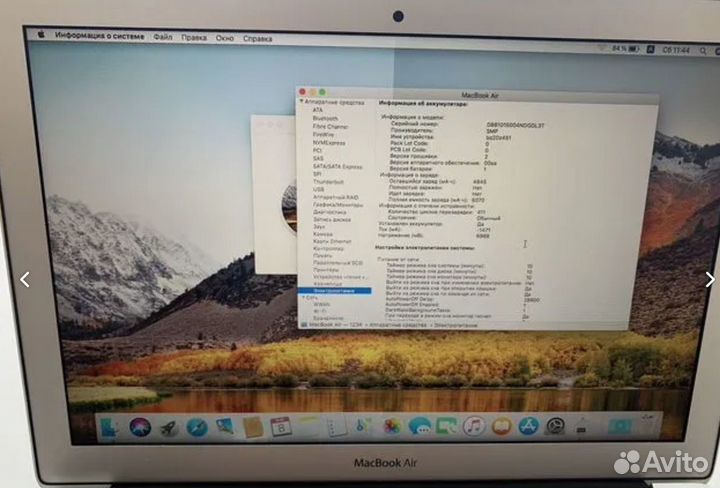Select the highlighted Электропитание row

334,291
